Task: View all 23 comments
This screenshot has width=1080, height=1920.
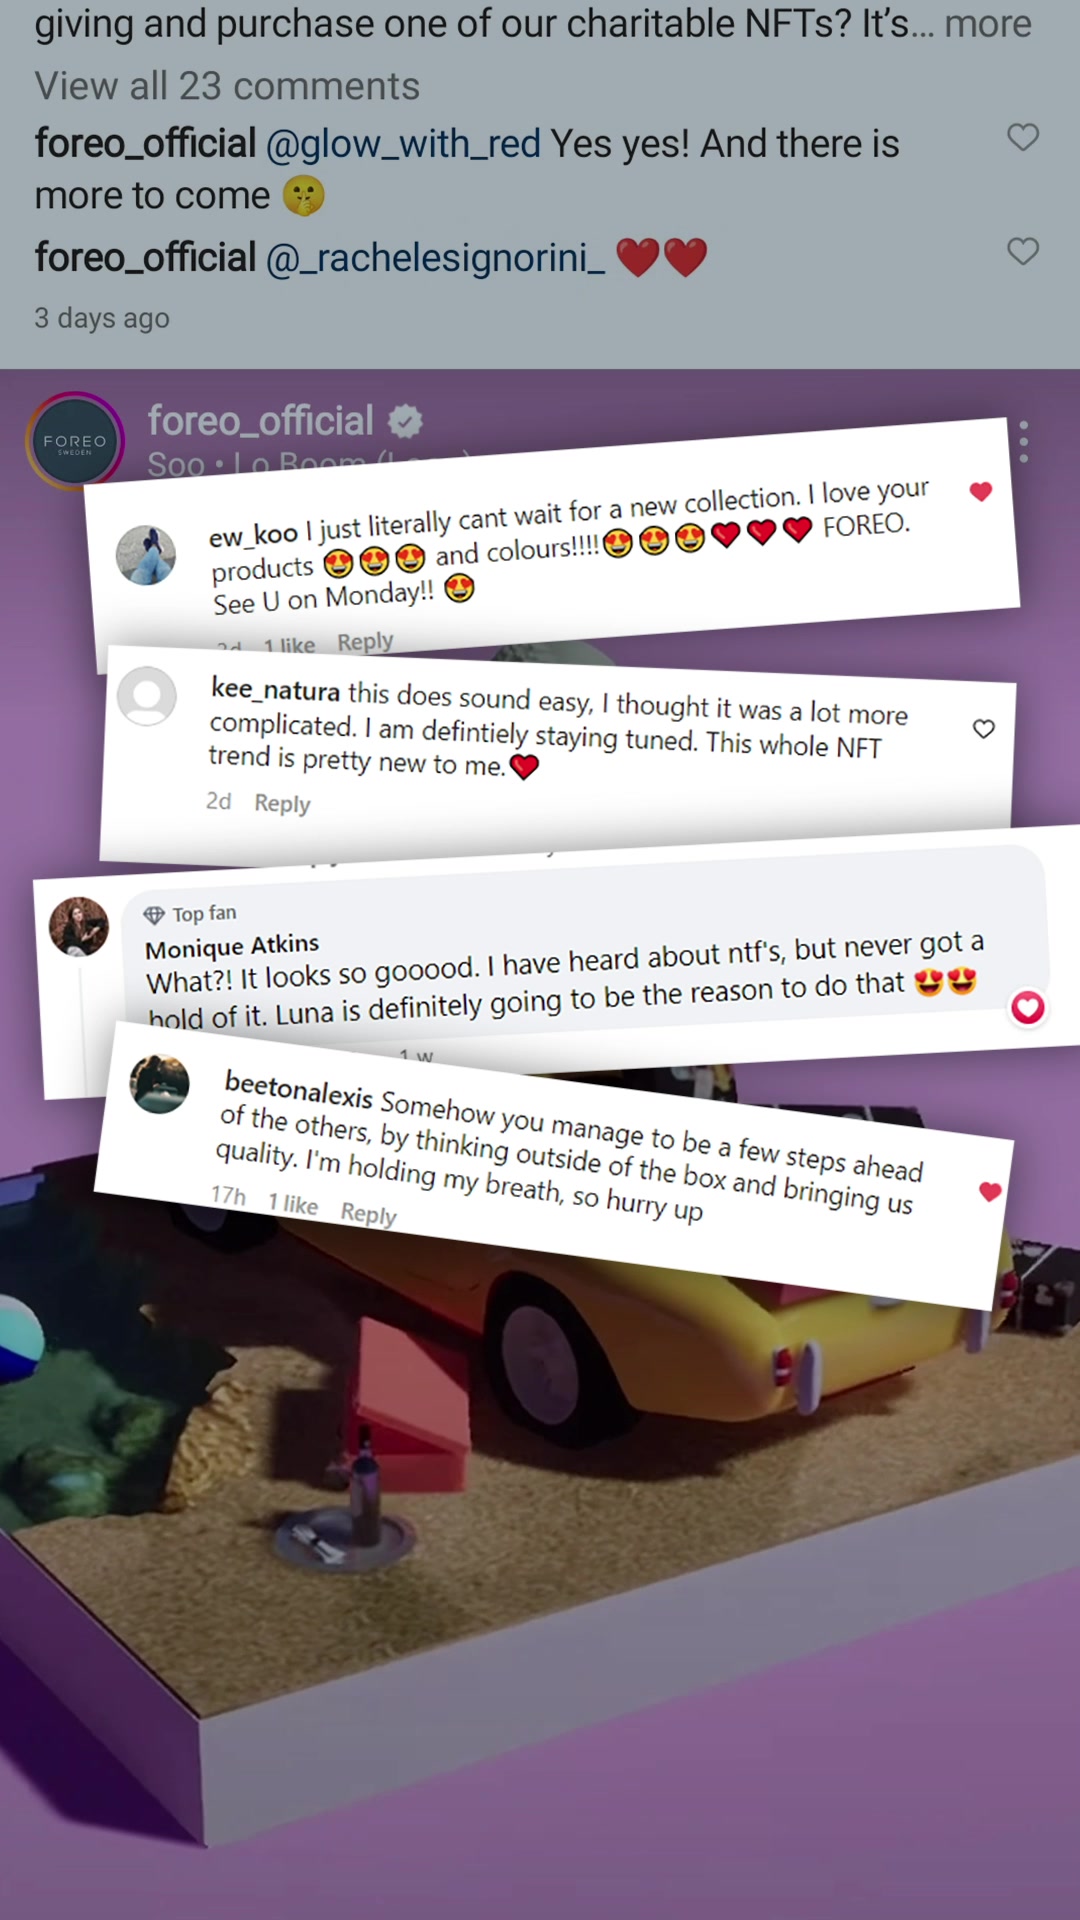Action: (x=227, y=86)
